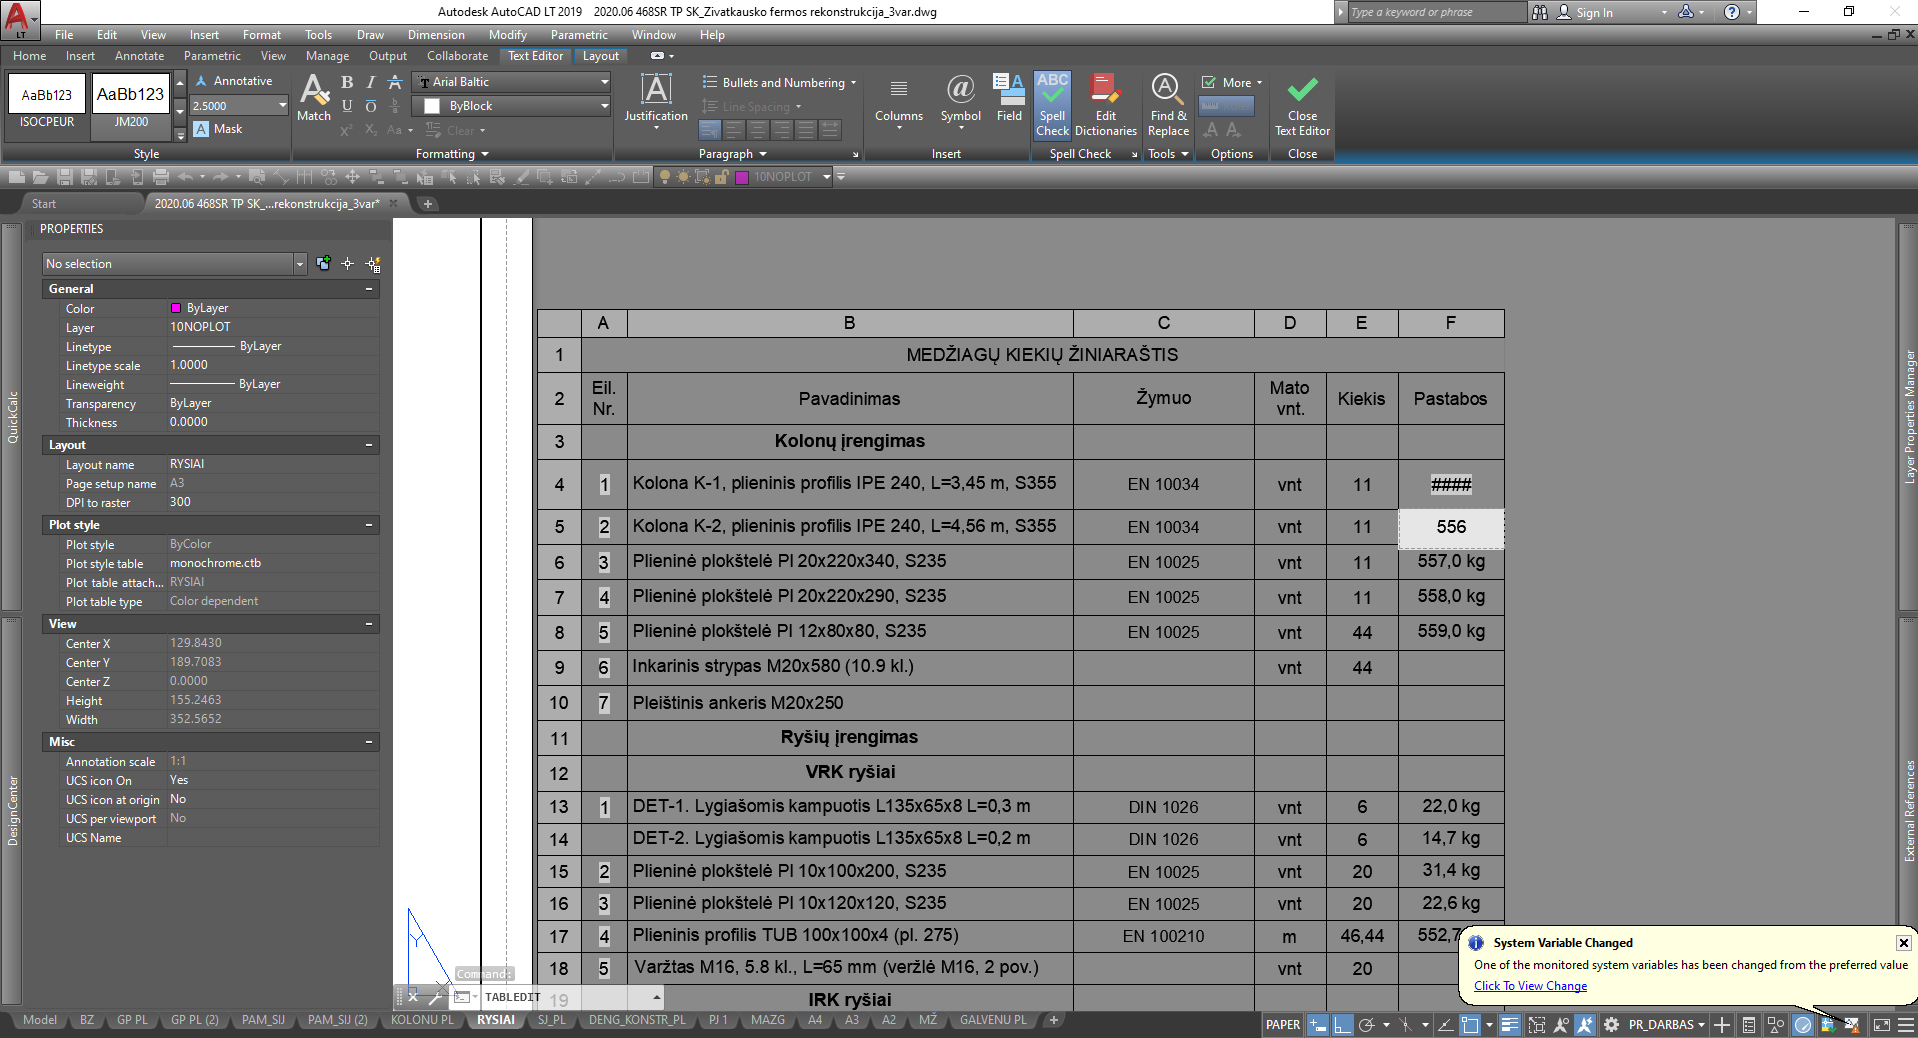Open the Justification tool
This screenshot has width=1918, height=1038.
click(656, 100)
